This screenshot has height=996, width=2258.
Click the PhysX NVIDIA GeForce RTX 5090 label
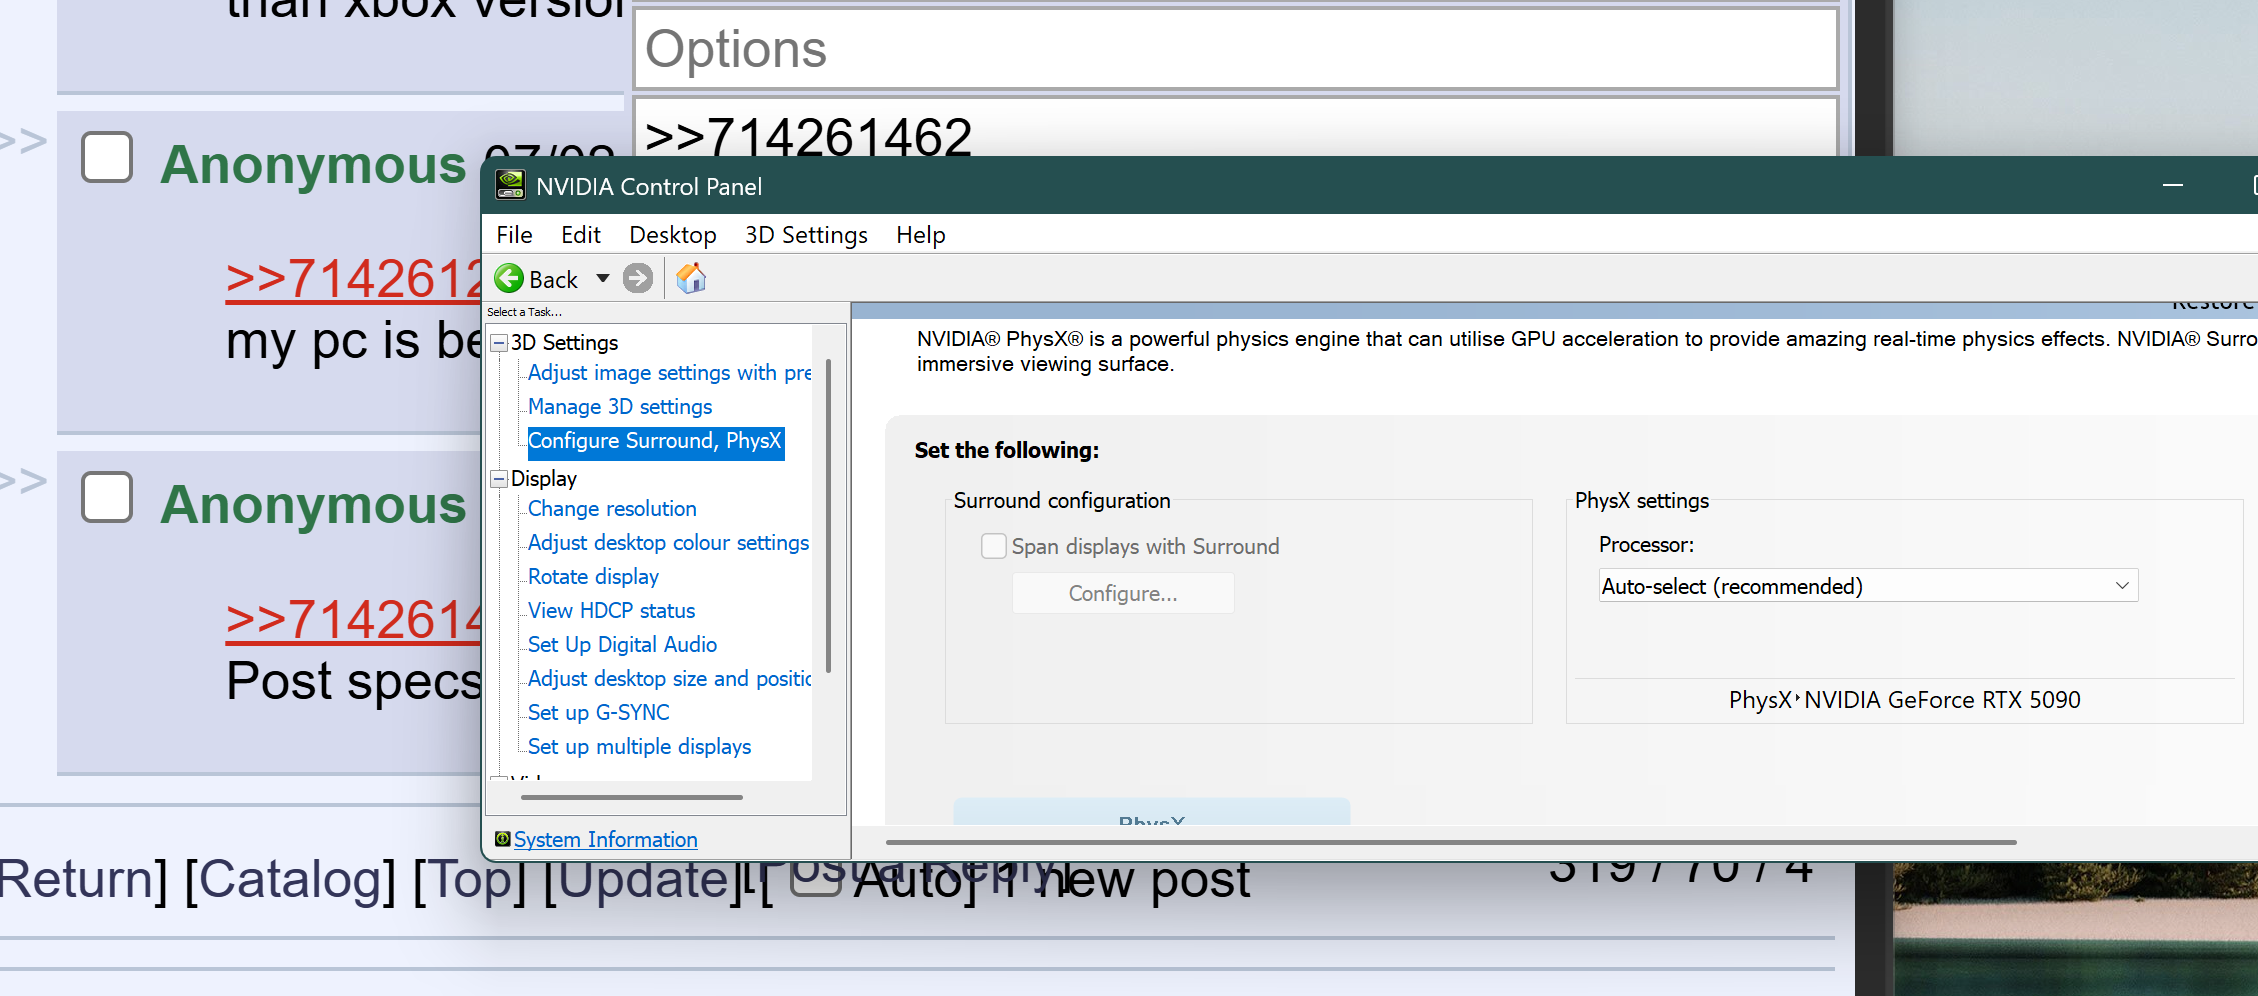point(1904,700)
